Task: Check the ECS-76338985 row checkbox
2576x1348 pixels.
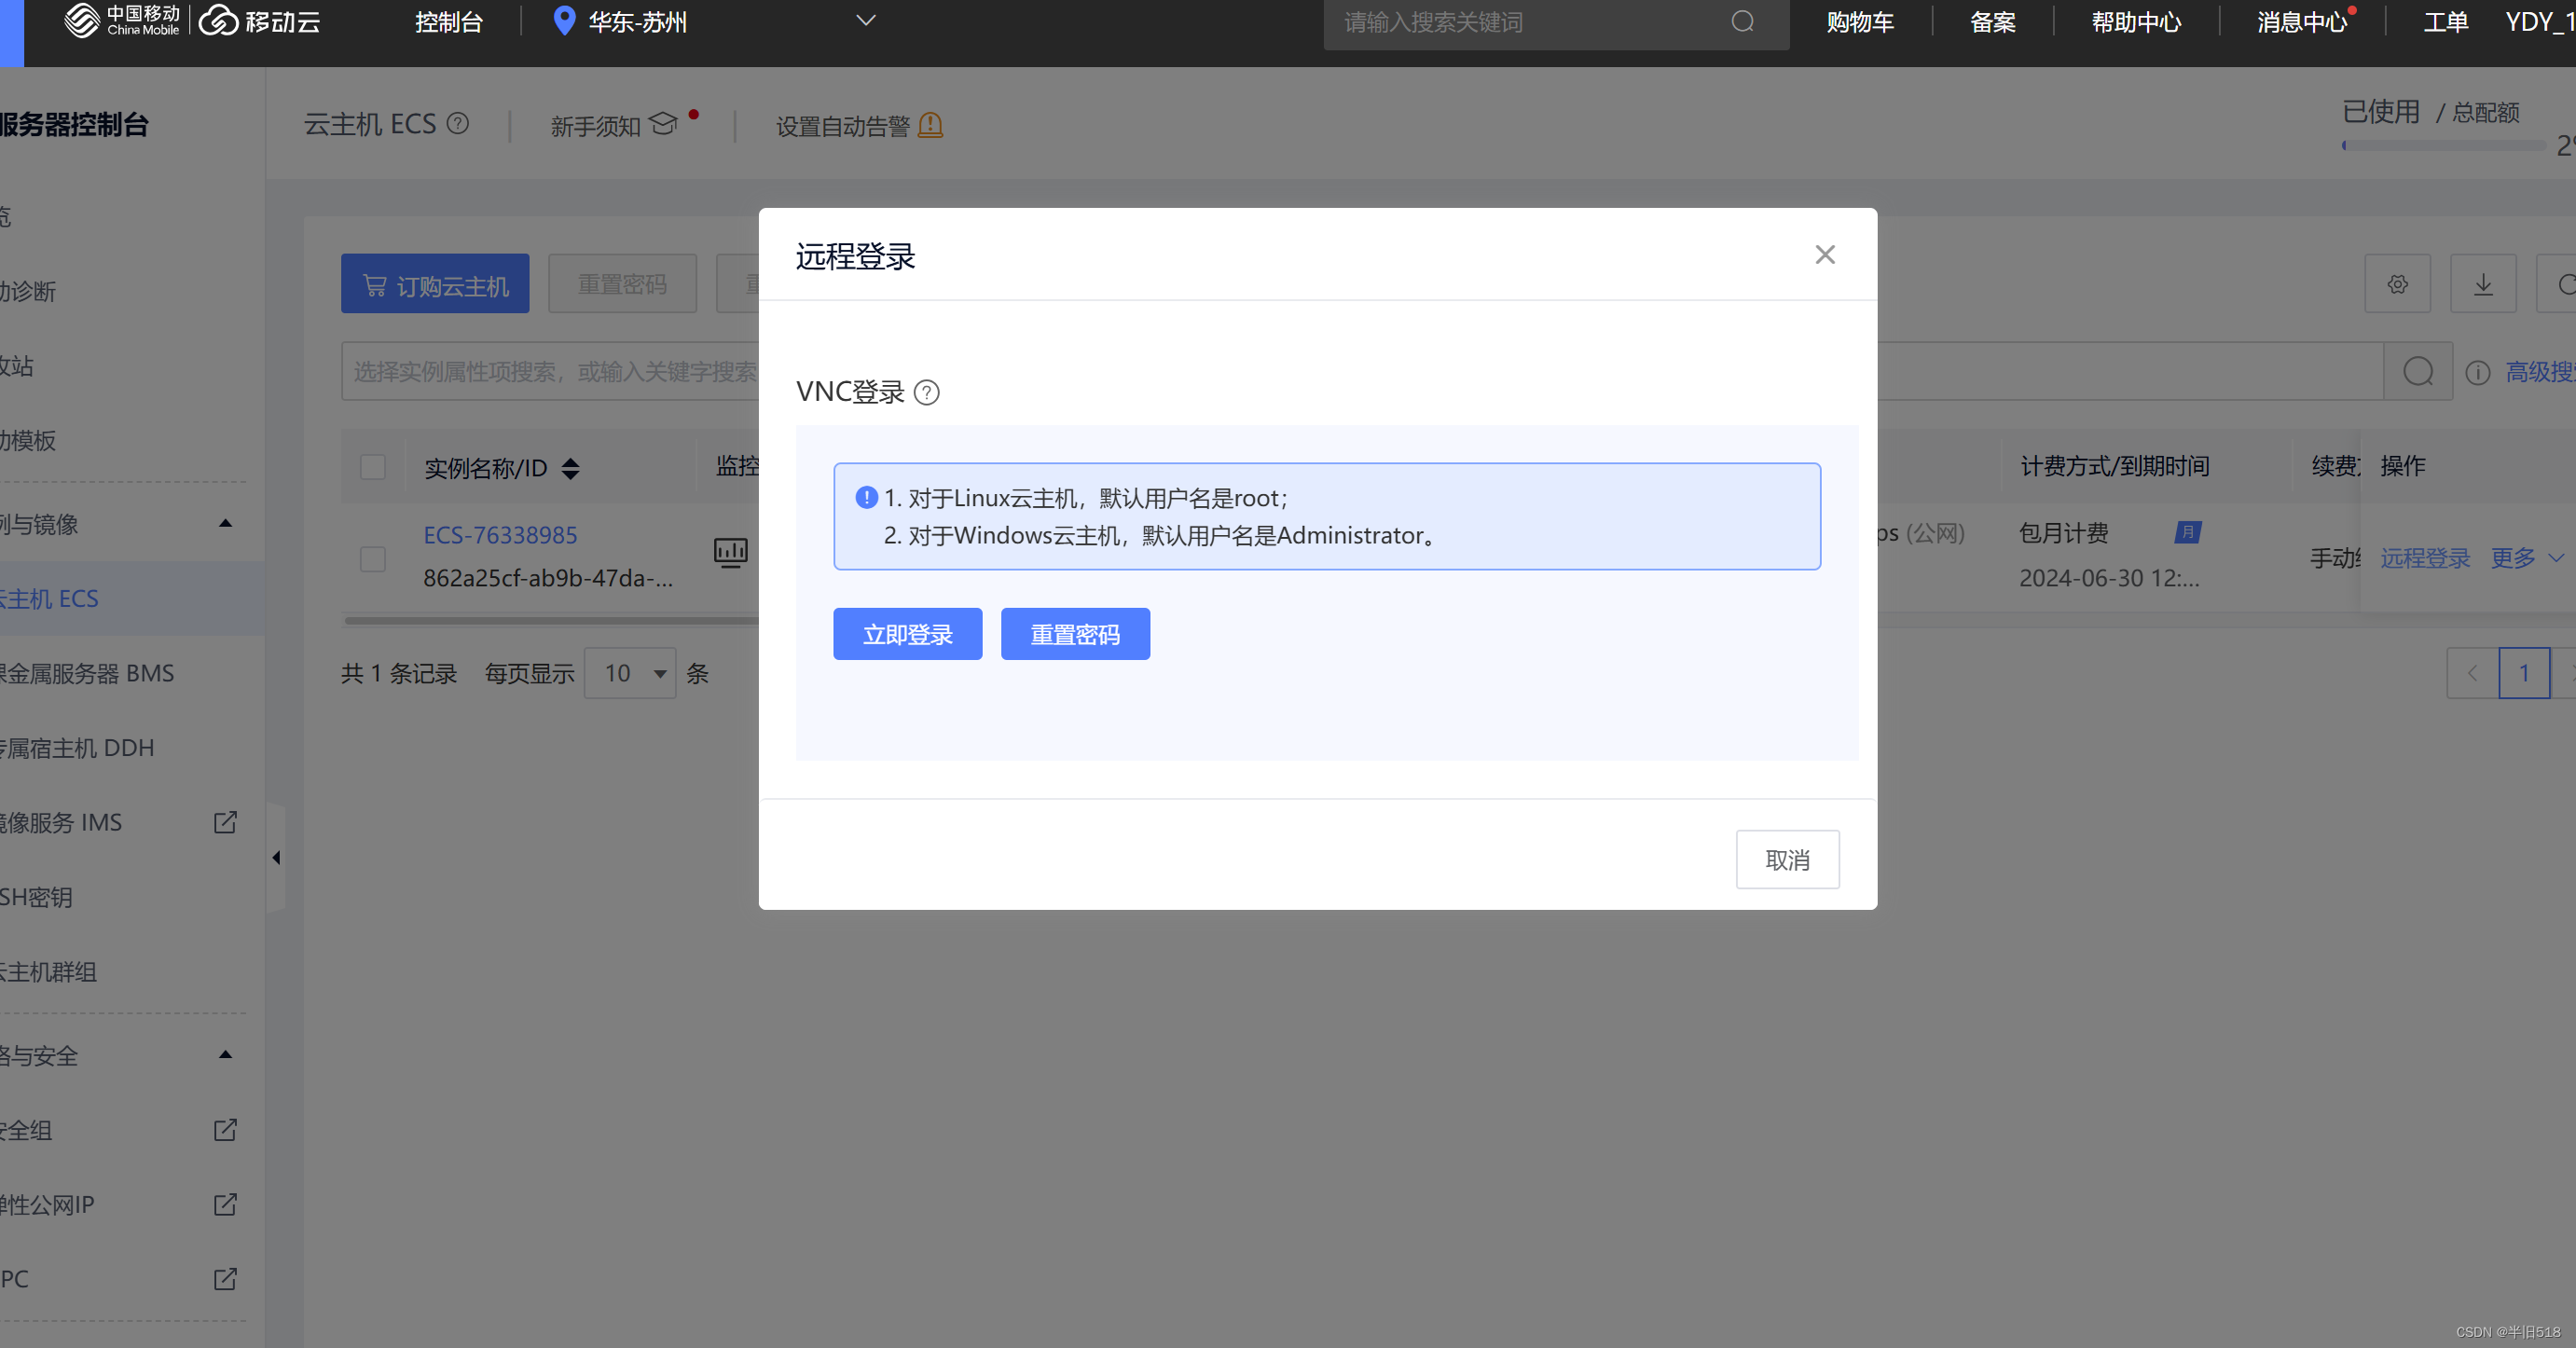Action: click(x=373, y=558)
